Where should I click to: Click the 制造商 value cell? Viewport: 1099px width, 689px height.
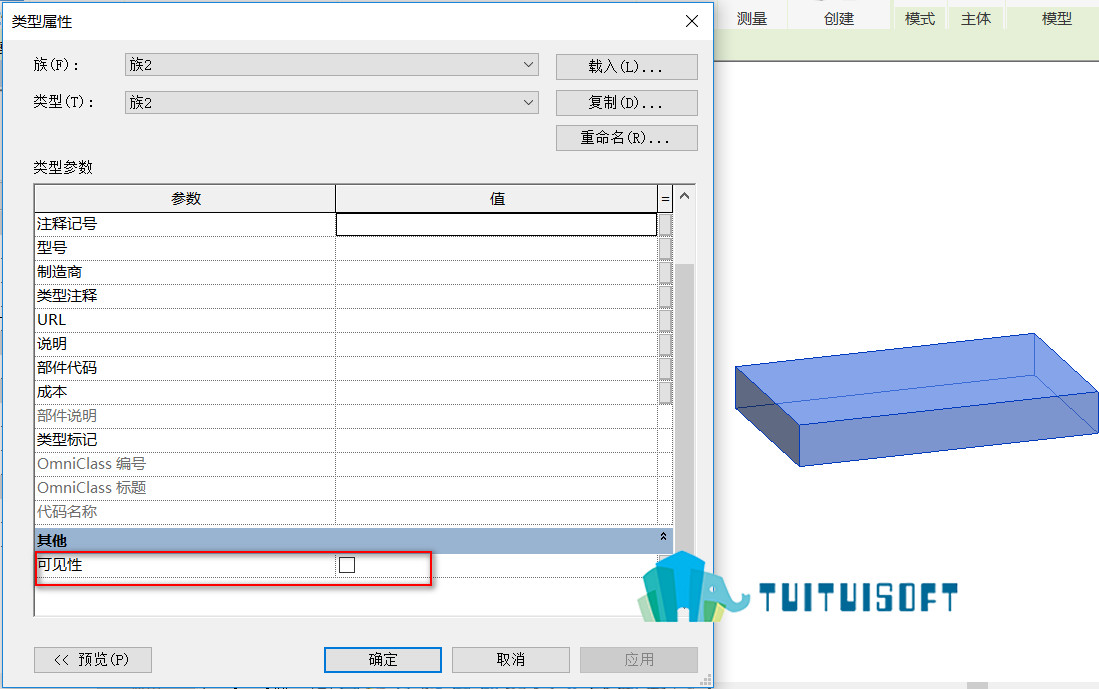click(x=496, y=272)
